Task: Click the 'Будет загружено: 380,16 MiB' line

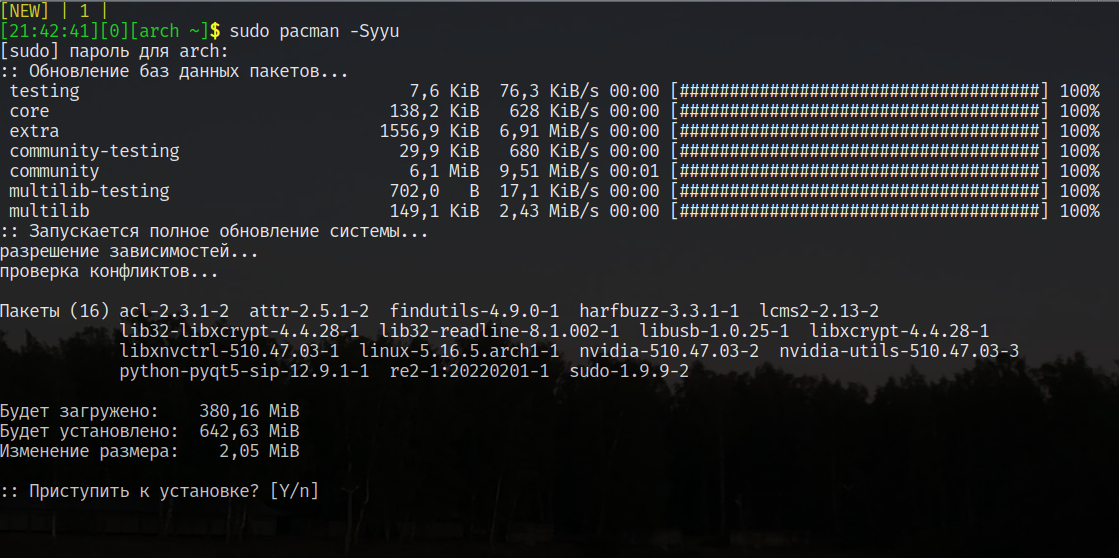Action: coord(150,412)
